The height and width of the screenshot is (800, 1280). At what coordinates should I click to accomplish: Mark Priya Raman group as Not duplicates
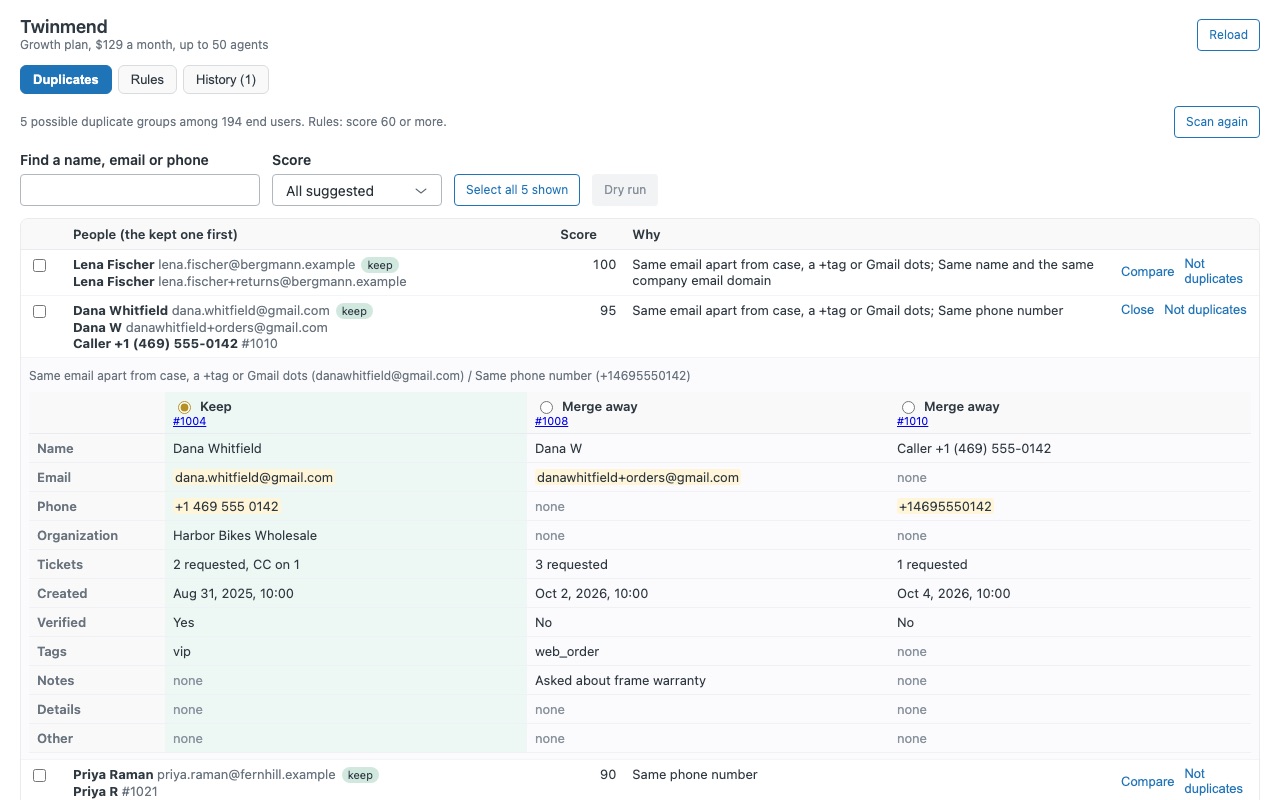pos(1213,781)
